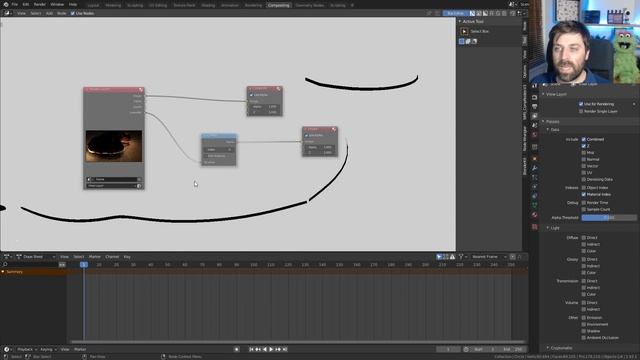Jump to the previous keyframe

tap(258, 349)
